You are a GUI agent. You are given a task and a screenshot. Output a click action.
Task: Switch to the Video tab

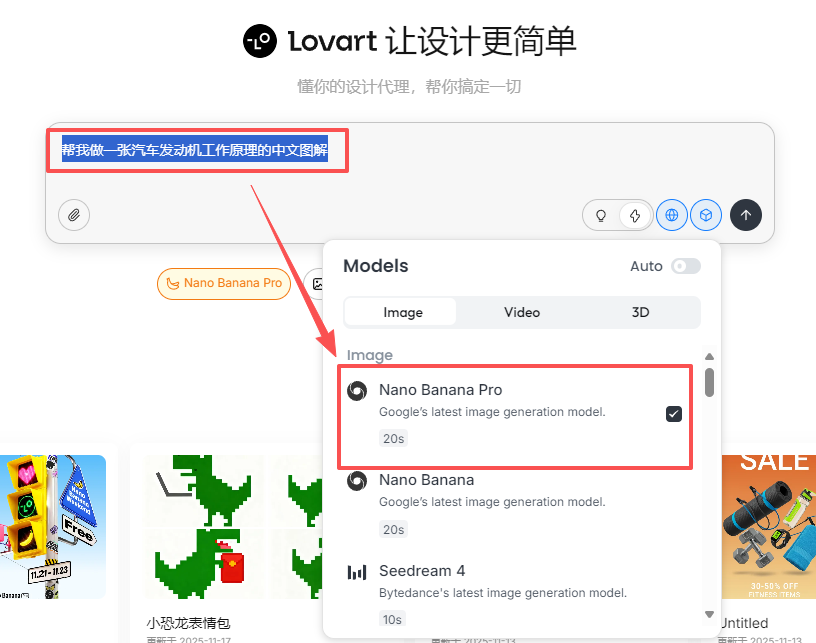coord(522,312)
